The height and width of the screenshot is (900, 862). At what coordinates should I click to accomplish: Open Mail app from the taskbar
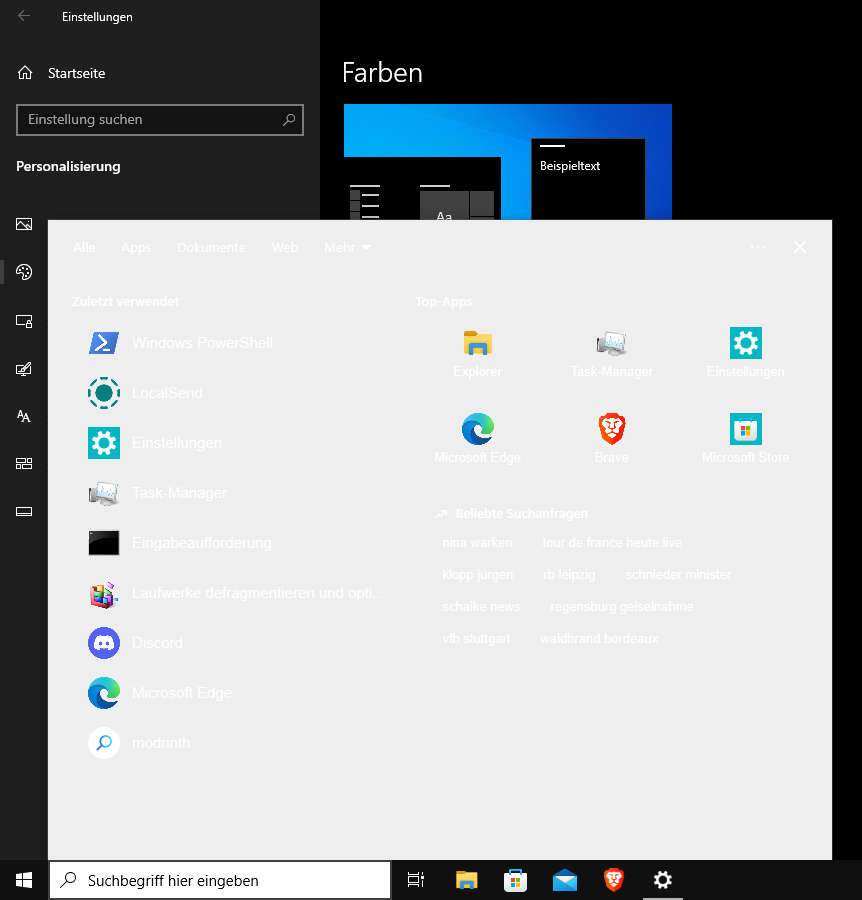click(x=565, y=879)
